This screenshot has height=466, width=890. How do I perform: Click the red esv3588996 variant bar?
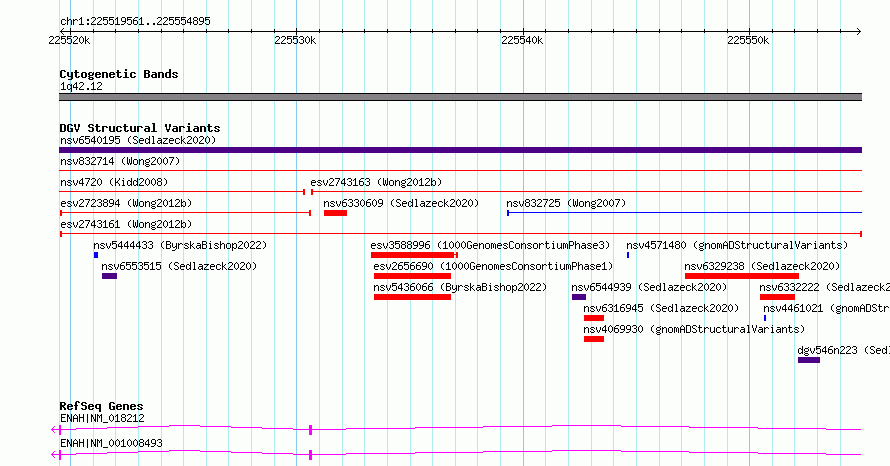[414, 255]
